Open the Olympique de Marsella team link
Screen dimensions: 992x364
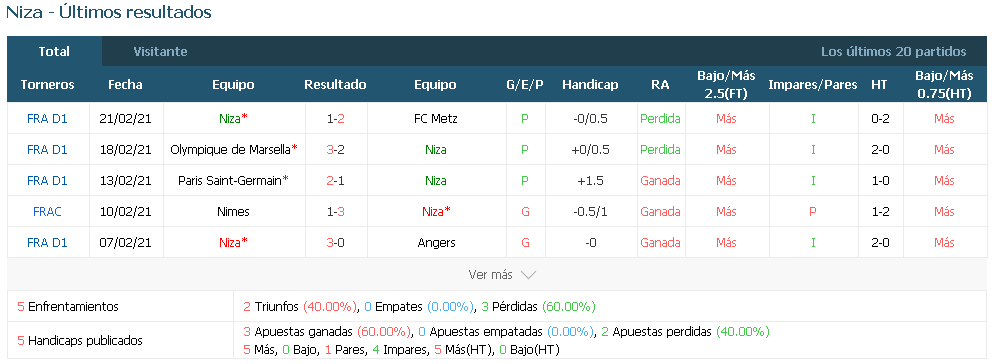[231, 149]
